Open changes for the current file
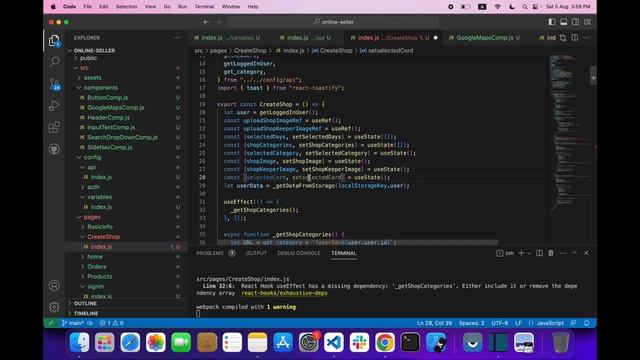 (563, 38)
